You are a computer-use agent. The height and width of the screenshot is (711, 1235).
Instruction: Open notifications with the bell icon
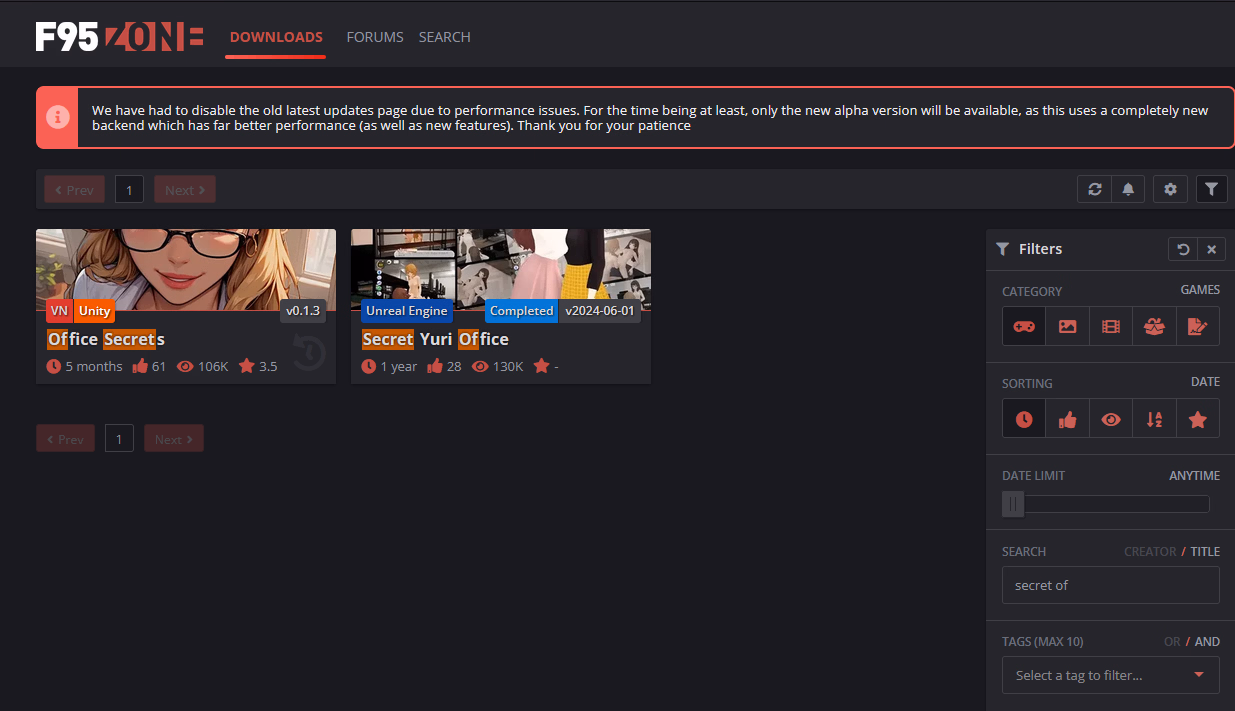point(1128,189)
